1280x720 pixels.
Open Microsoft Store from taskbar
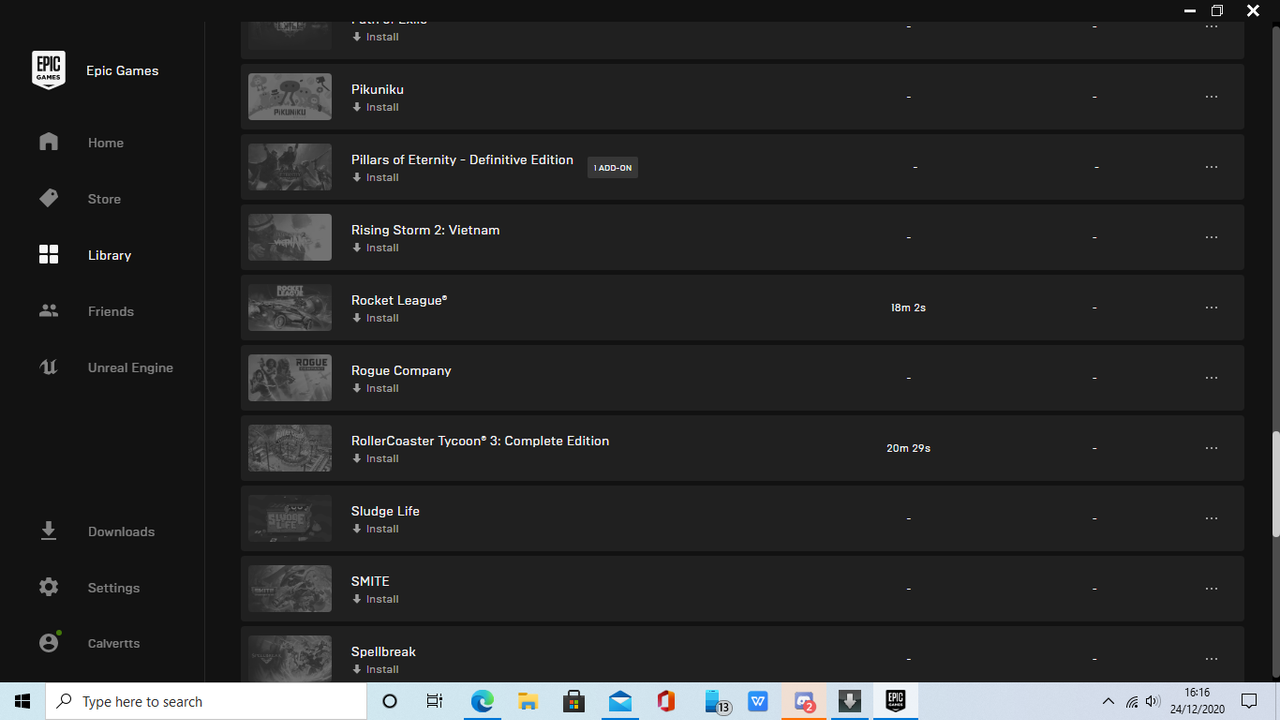coord(574,701)
